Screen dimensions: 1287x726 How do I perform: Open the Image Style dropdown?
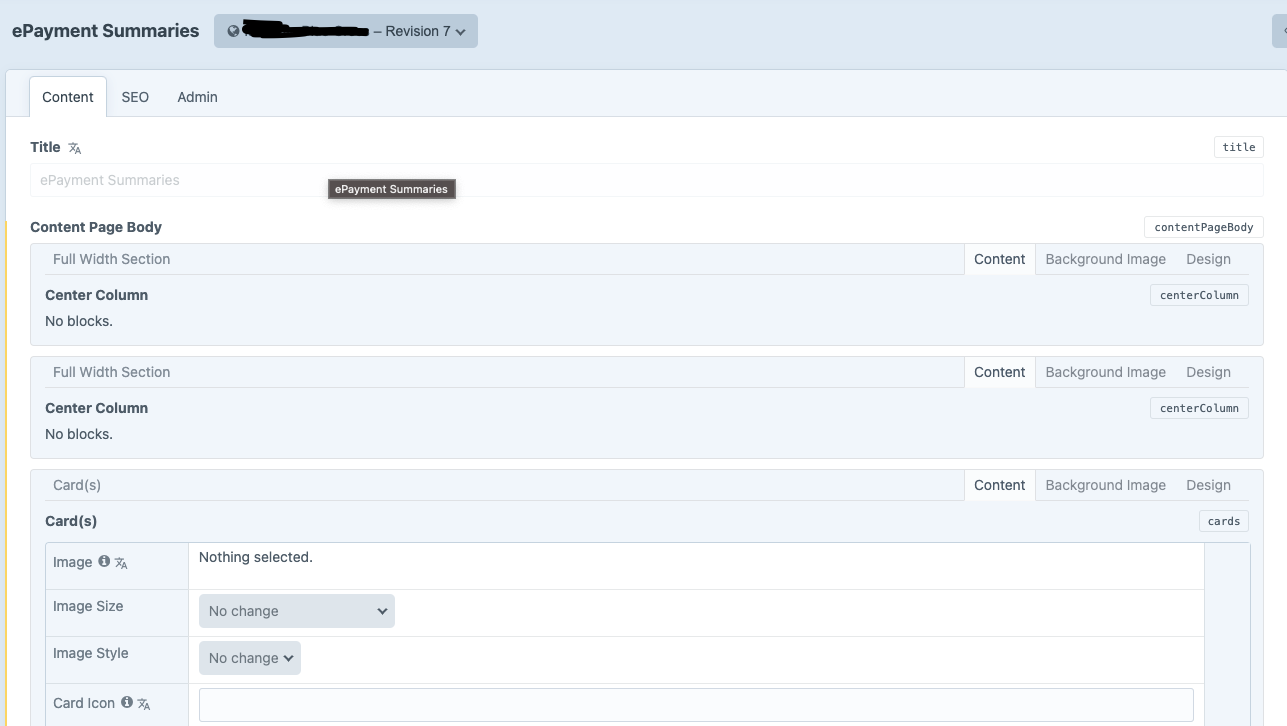(250, 658)
